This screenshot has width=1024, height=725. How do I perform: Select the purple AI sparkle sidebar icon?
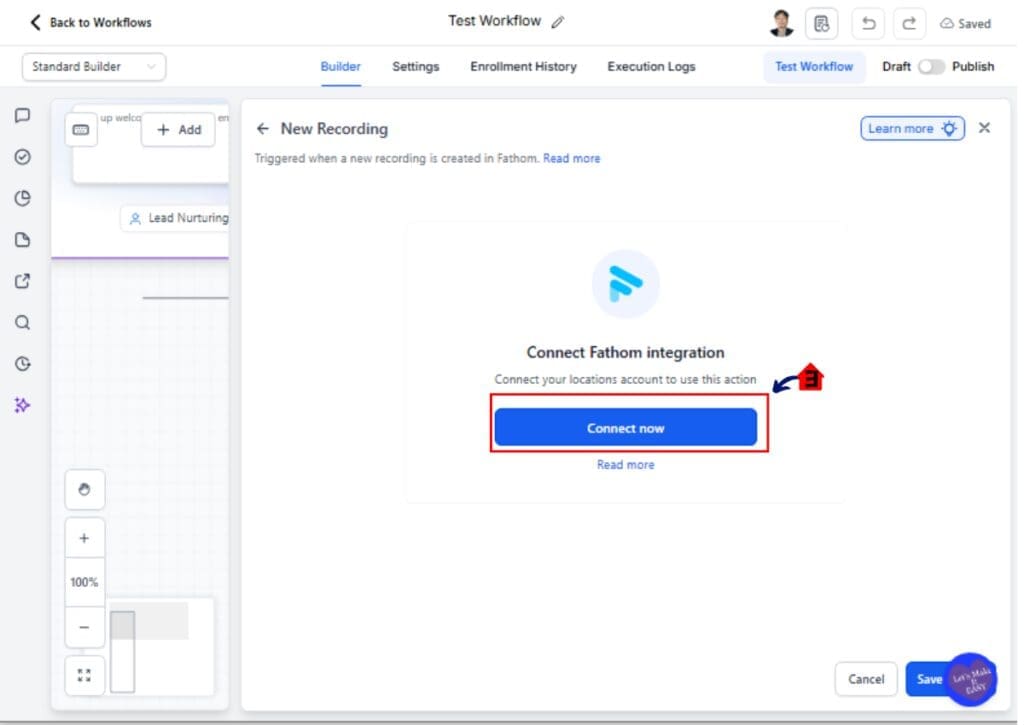pos(22,405)
